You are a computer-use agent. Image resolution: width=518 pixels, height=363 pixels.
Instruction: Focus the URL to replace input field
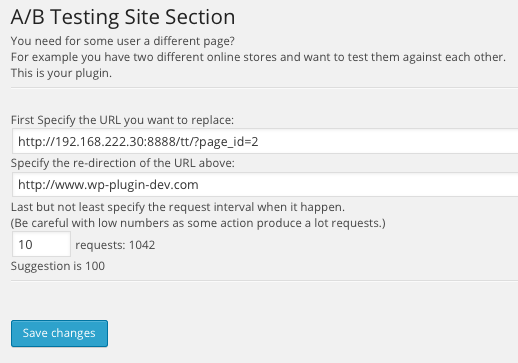tap(265, 141)
